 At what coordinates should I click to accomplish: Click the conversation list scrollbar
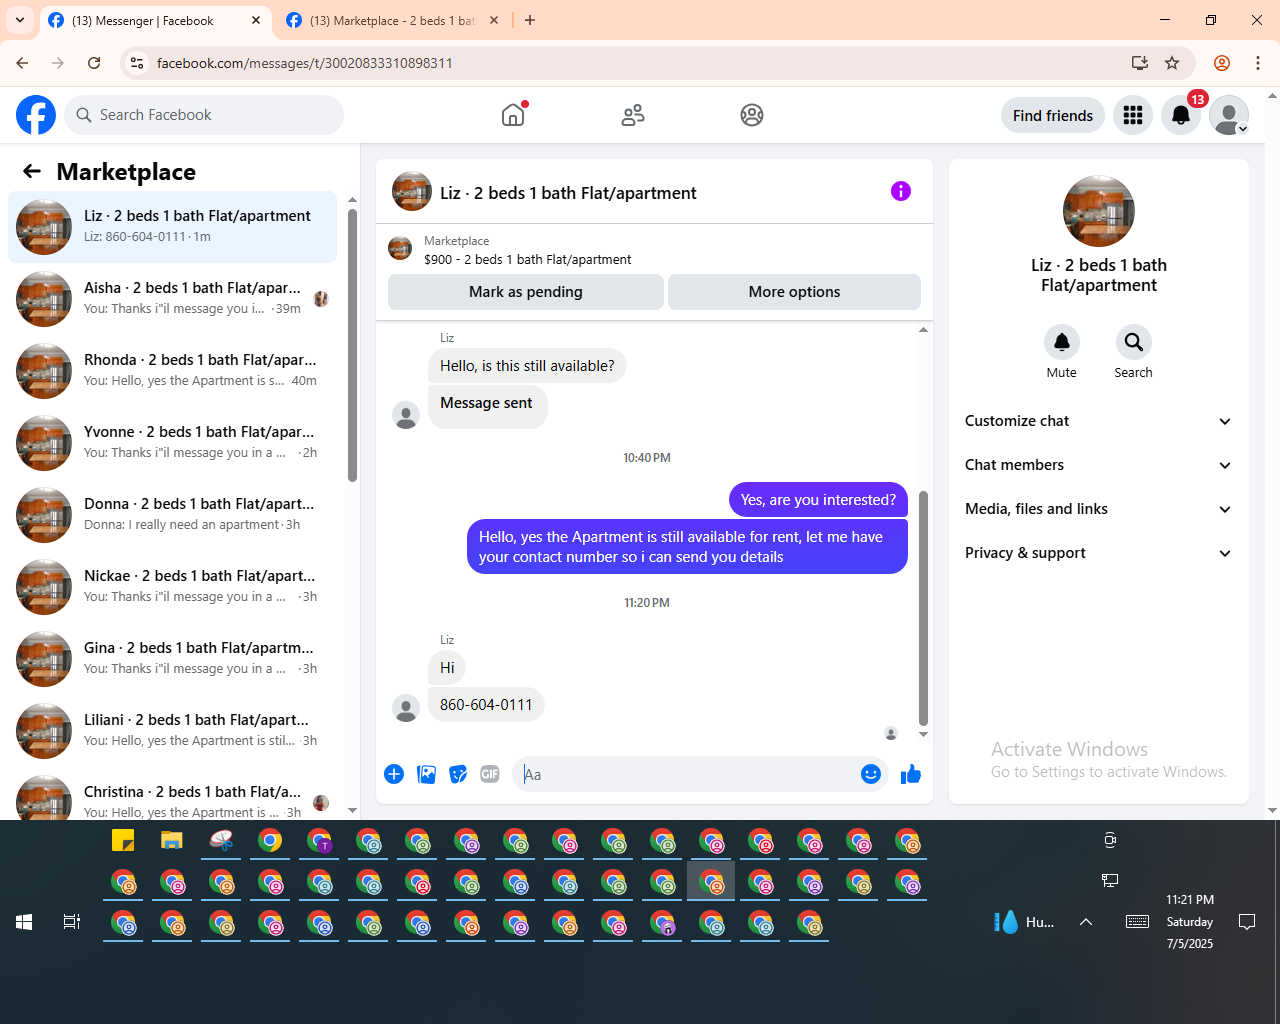352,345
